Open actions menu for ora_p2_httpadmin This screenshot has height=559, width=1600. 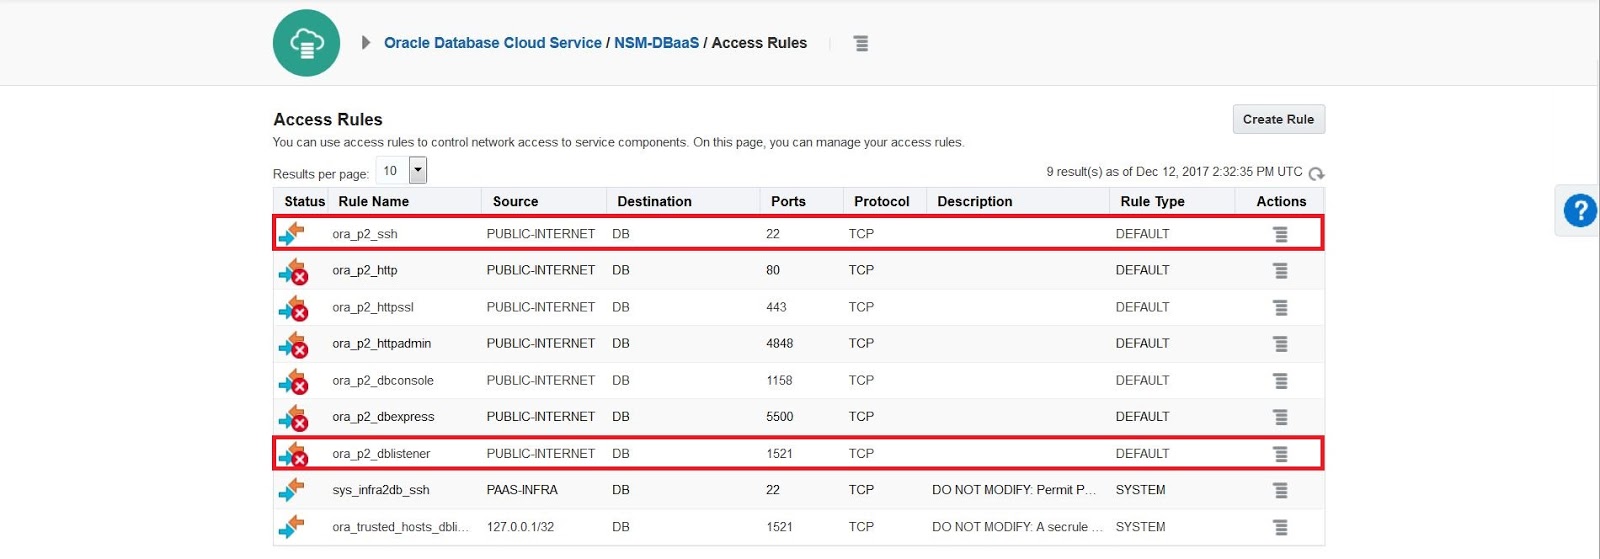tap(1280, 344)
